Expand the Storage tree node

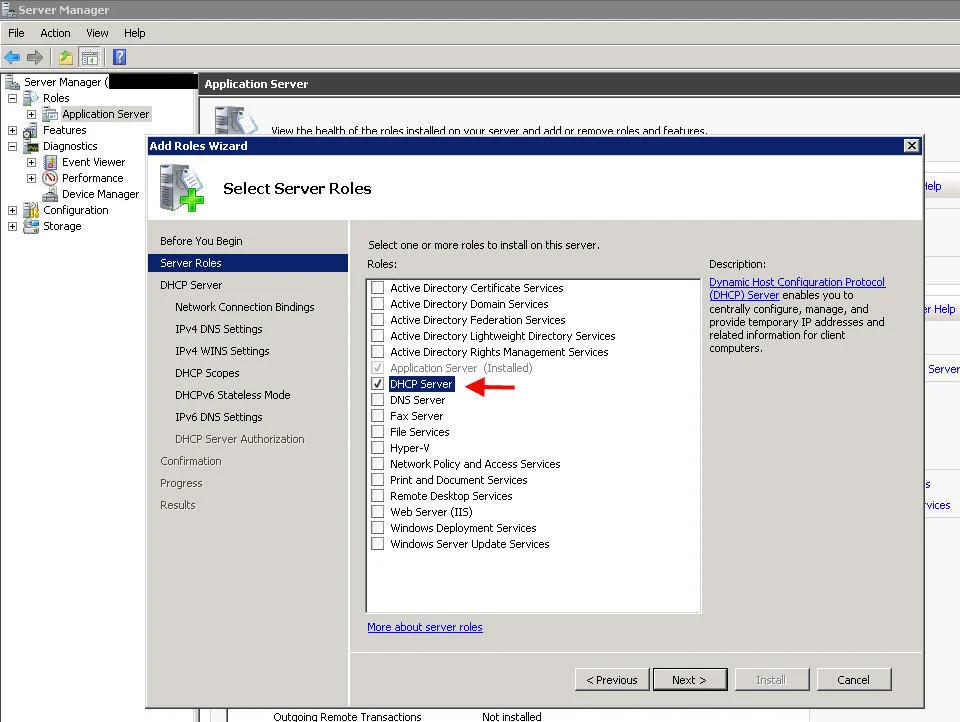(12, 226)
